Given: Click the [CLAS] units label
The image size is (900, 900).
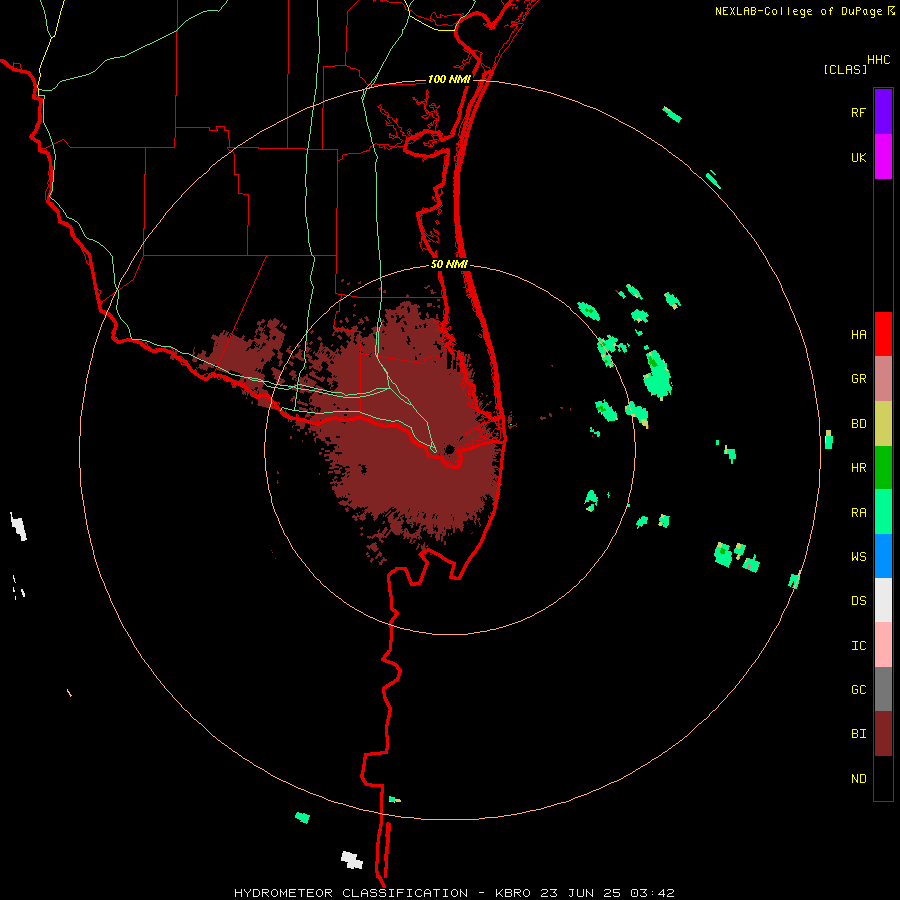Looking at the screenshot, I should pyautogui.click(x=845, y=69).
